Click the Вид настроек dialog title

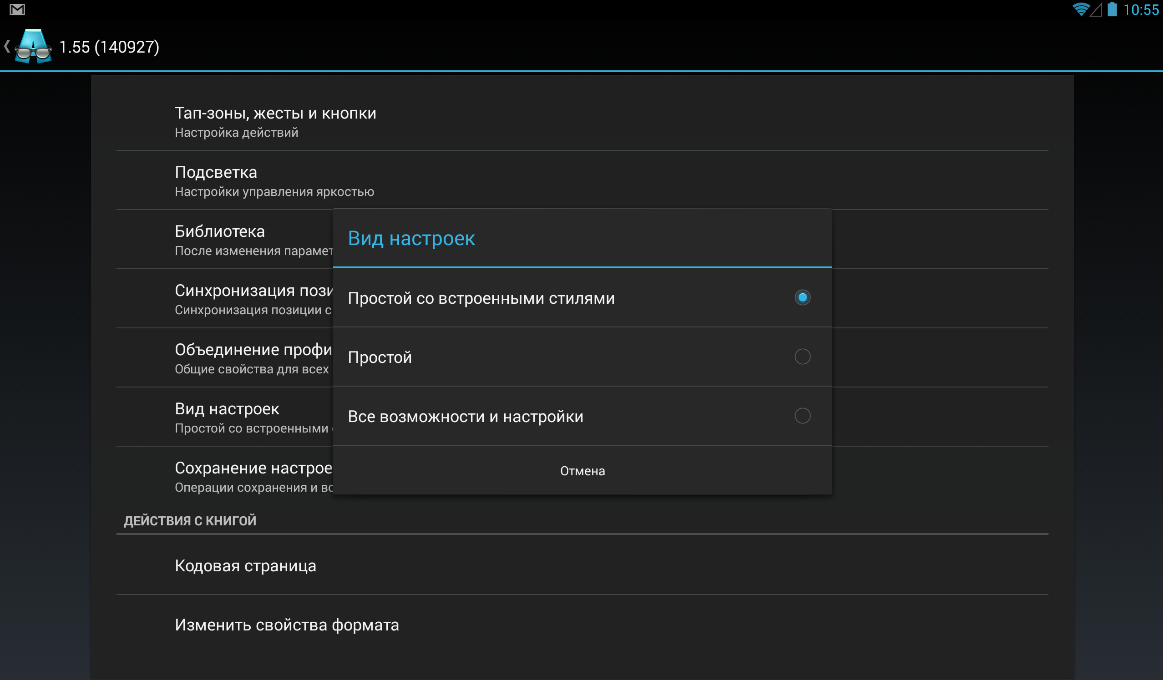pos(411,238)
